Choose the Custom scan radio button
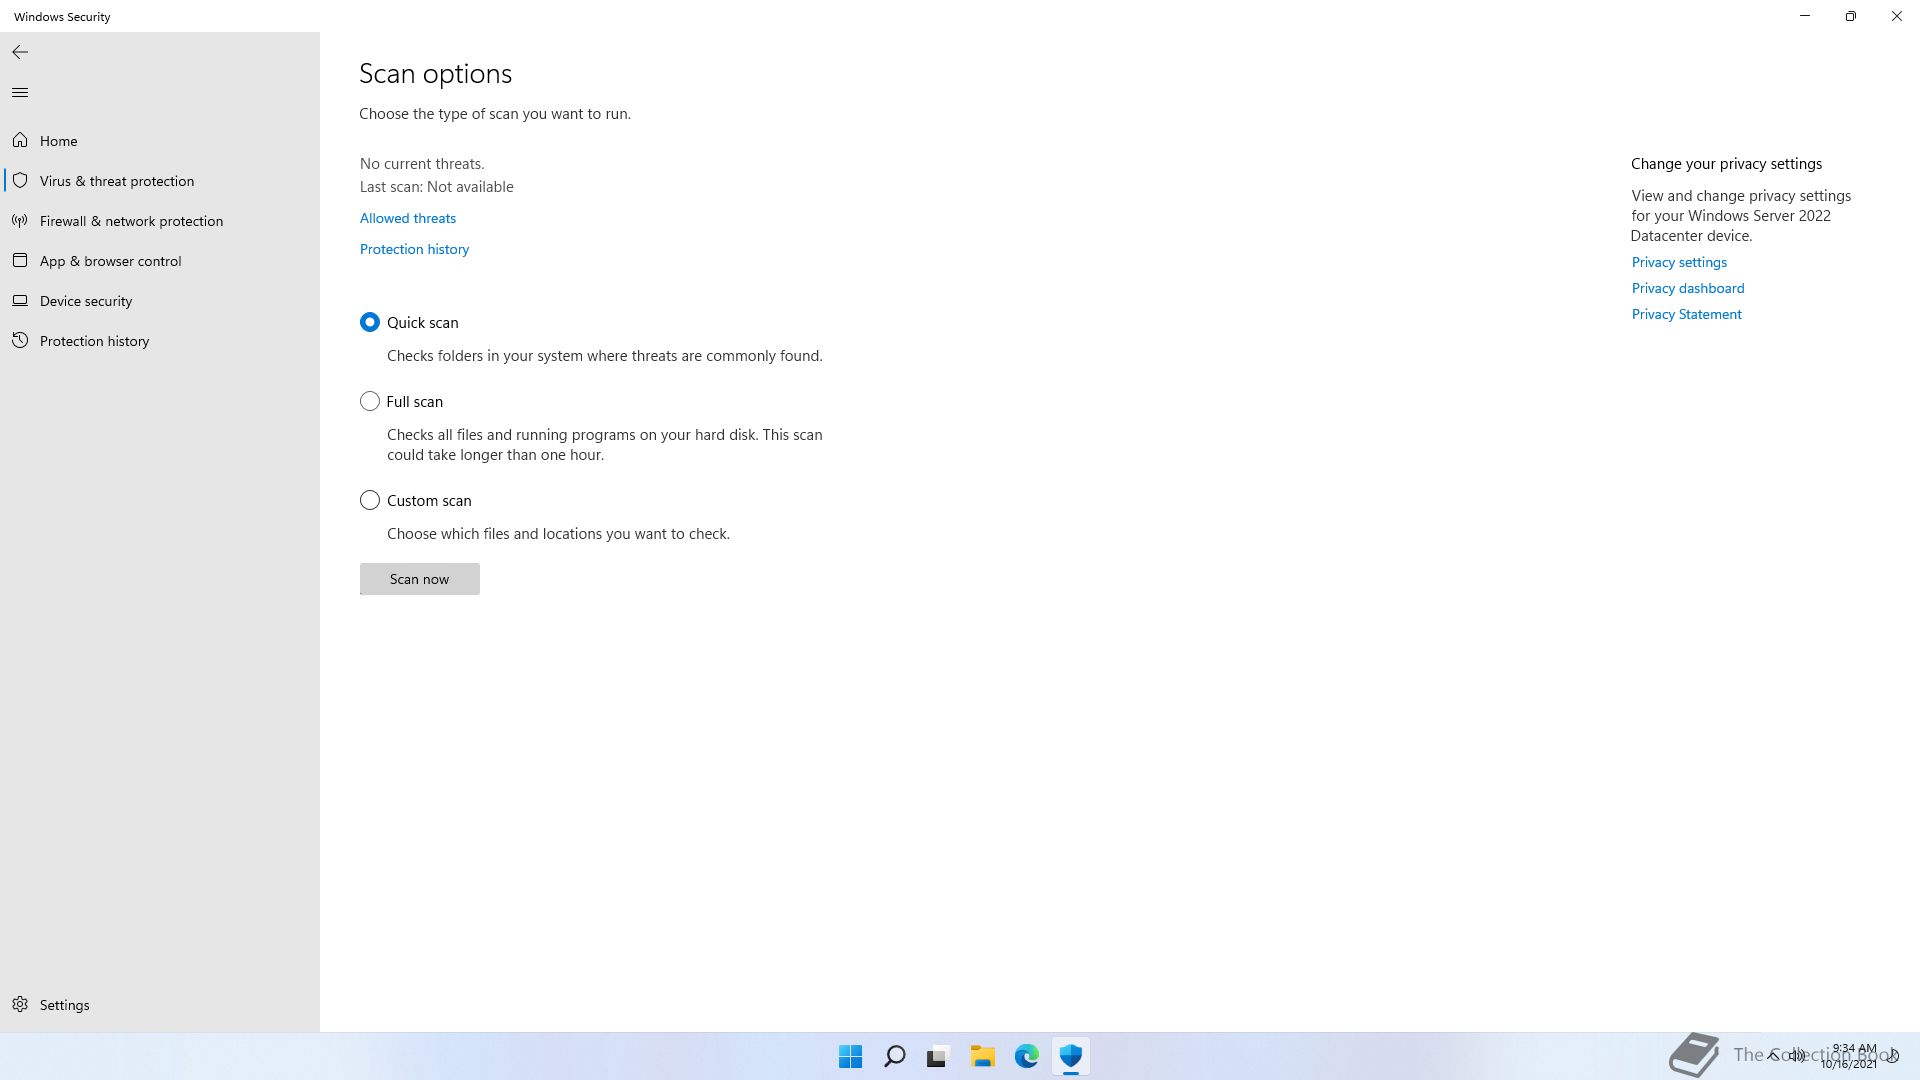Viewport: 1920px width, 1080px height. coord(370,500)
